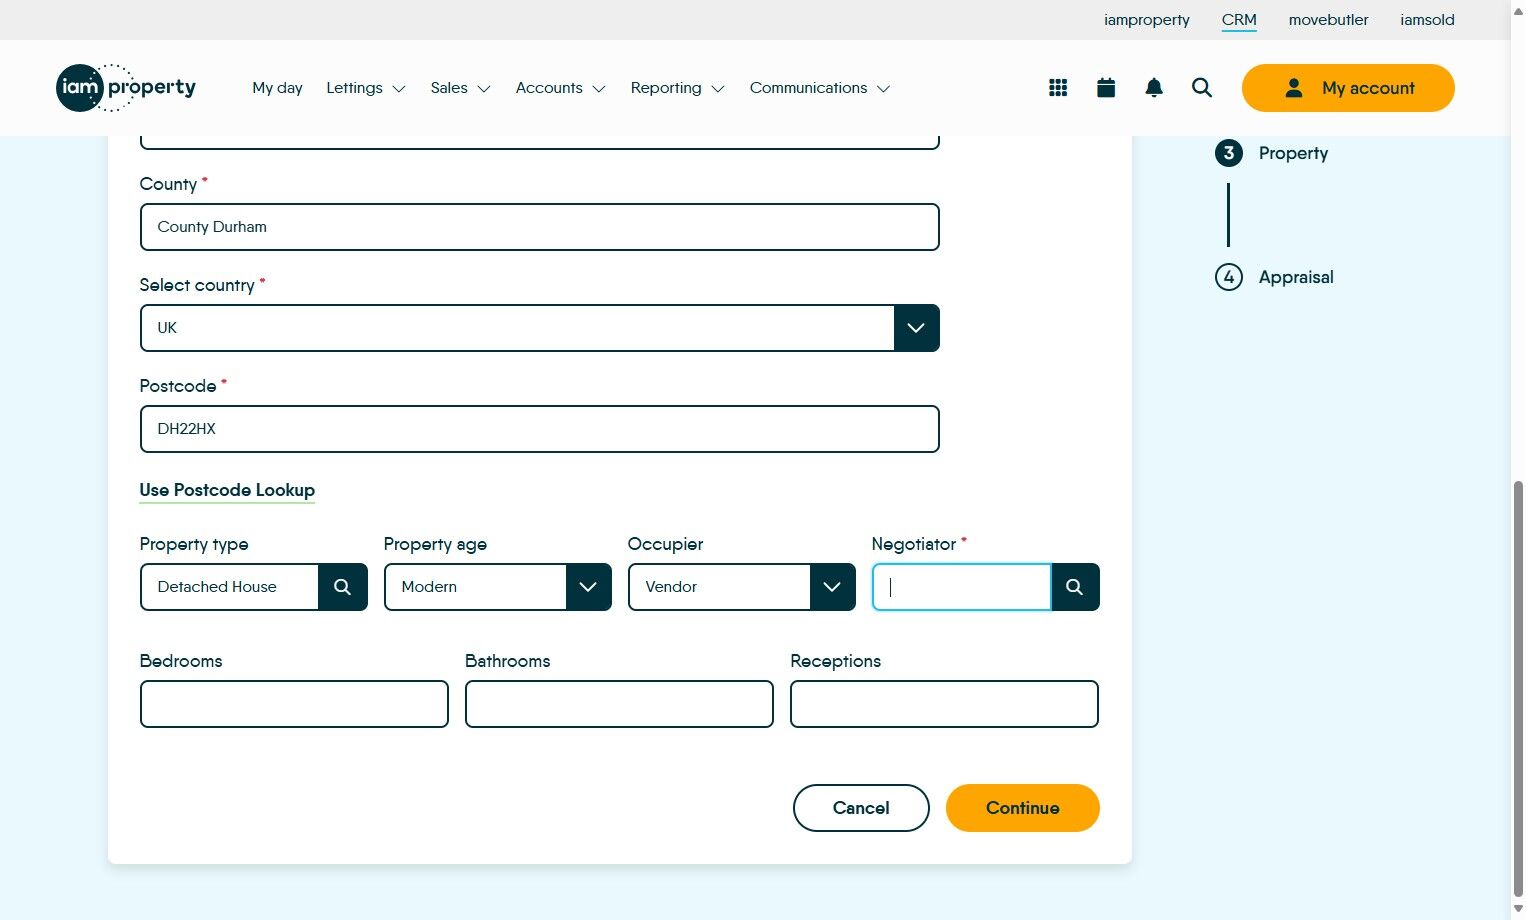
Task: Expand the Accounts menu
Action: [561, 88]
